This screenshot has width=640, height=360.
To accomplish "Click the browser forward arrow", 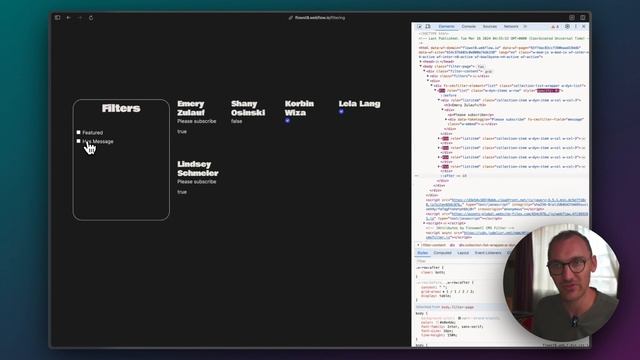I will coord(80,18).
